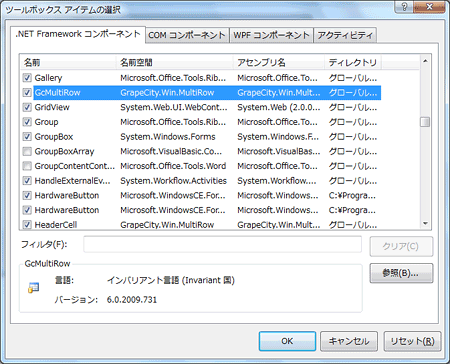This screenshot has width=450, height=364.
Task: Toggle the GridView checkbox
Action: (x=27, y=107)
